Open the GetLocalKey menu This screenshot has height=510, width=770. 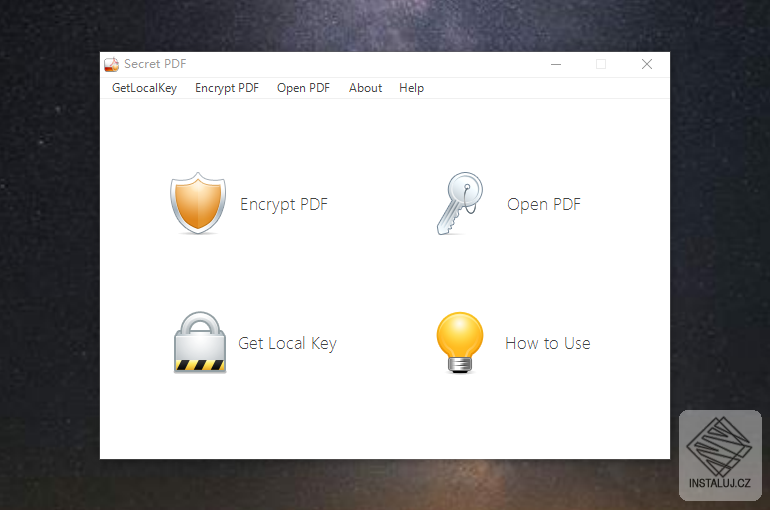click(144, 88)
